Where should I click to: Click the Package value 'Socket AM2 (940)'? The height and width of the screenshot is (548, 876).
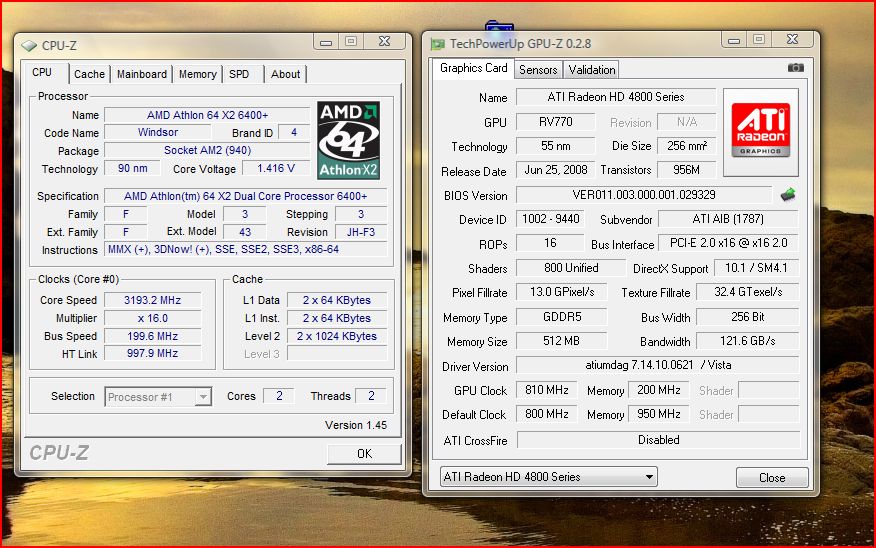point(207,150)
